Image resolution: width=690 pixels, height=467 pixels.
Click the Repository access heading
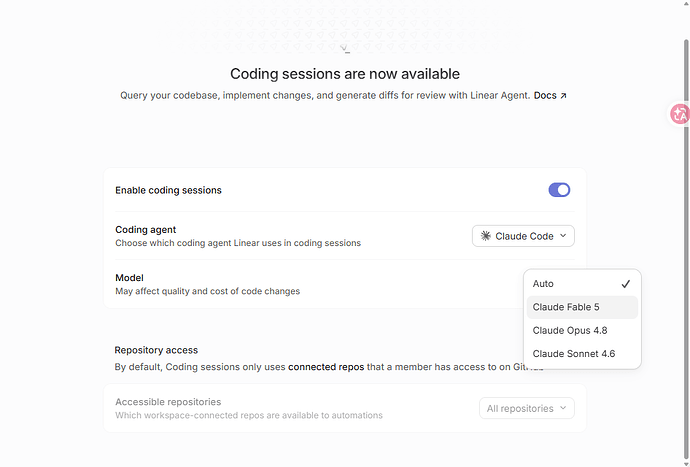(x=156, y=350)
